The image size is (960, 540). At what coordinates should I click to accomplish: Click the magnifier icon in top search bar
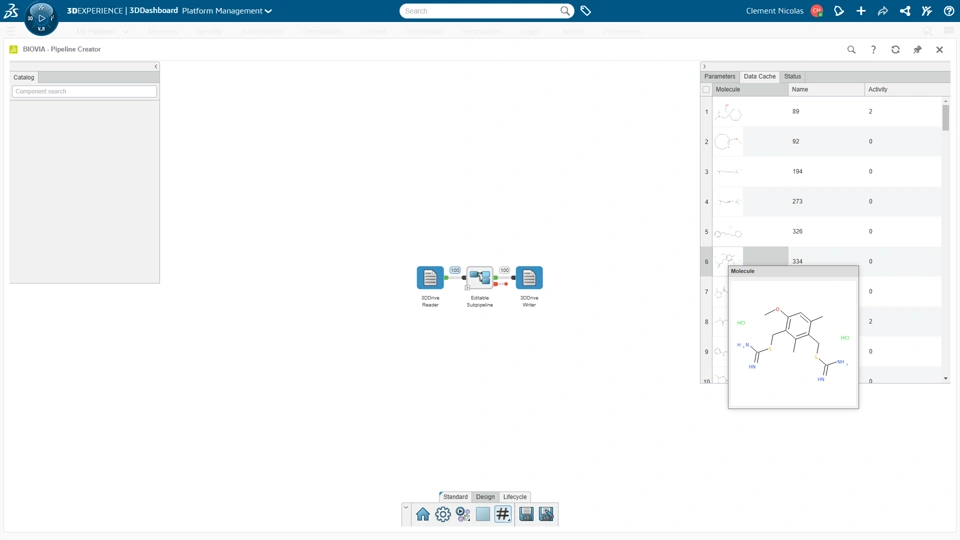pyautogui.click(x=565, y=10)
